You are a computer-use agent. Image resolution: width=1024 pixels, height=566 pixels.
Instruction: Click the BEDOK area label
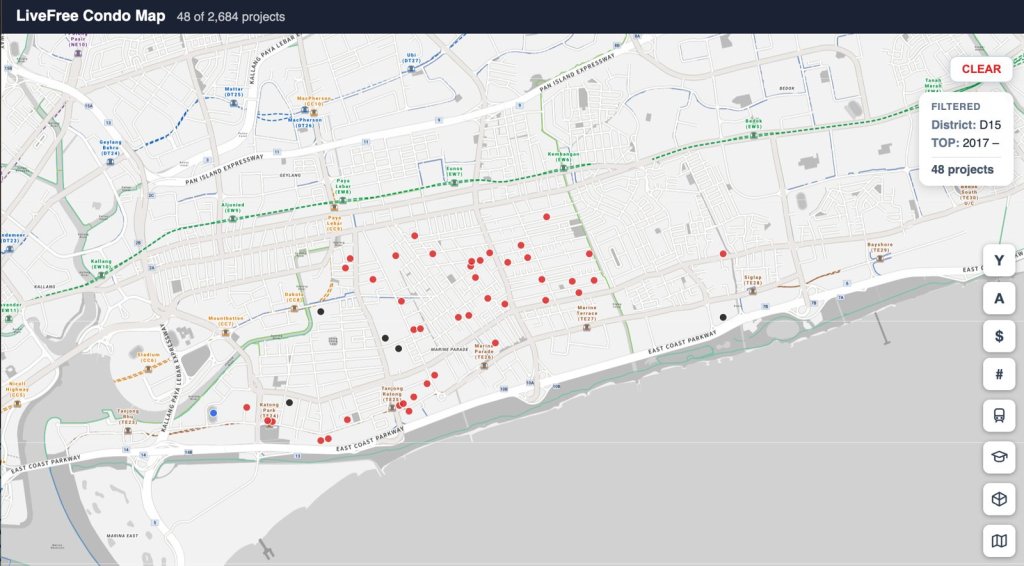pos(787,88)
